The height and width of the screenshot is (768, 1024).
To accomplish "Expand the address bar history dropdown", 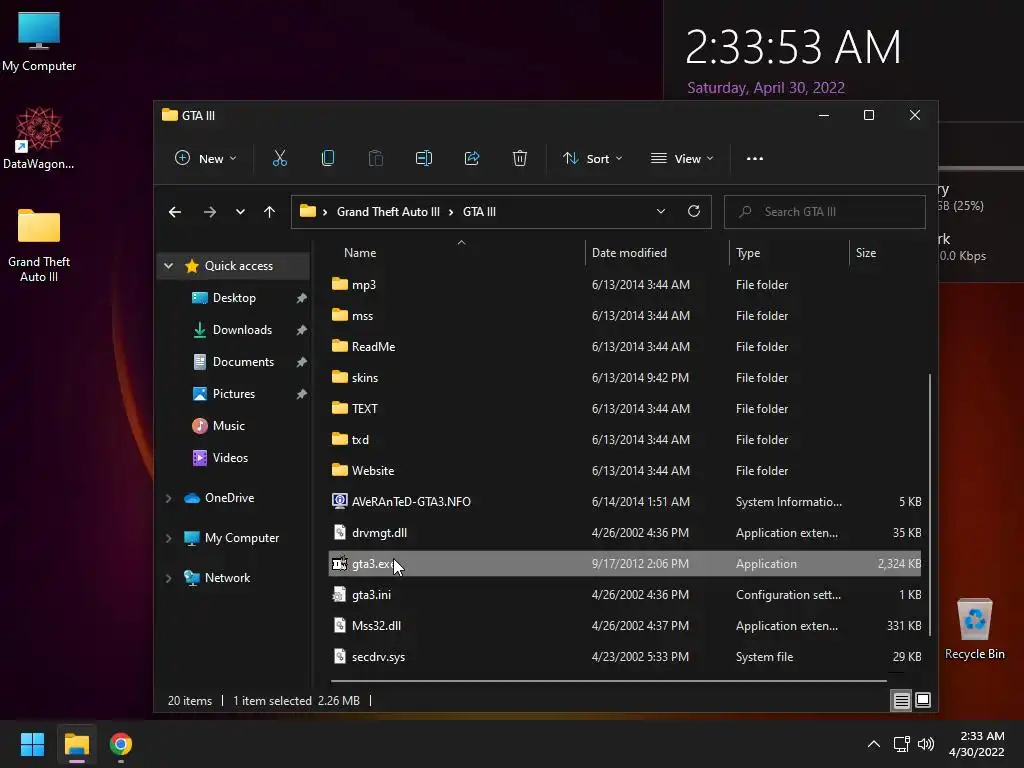I will pyautogui.click(x=661, y=211).
